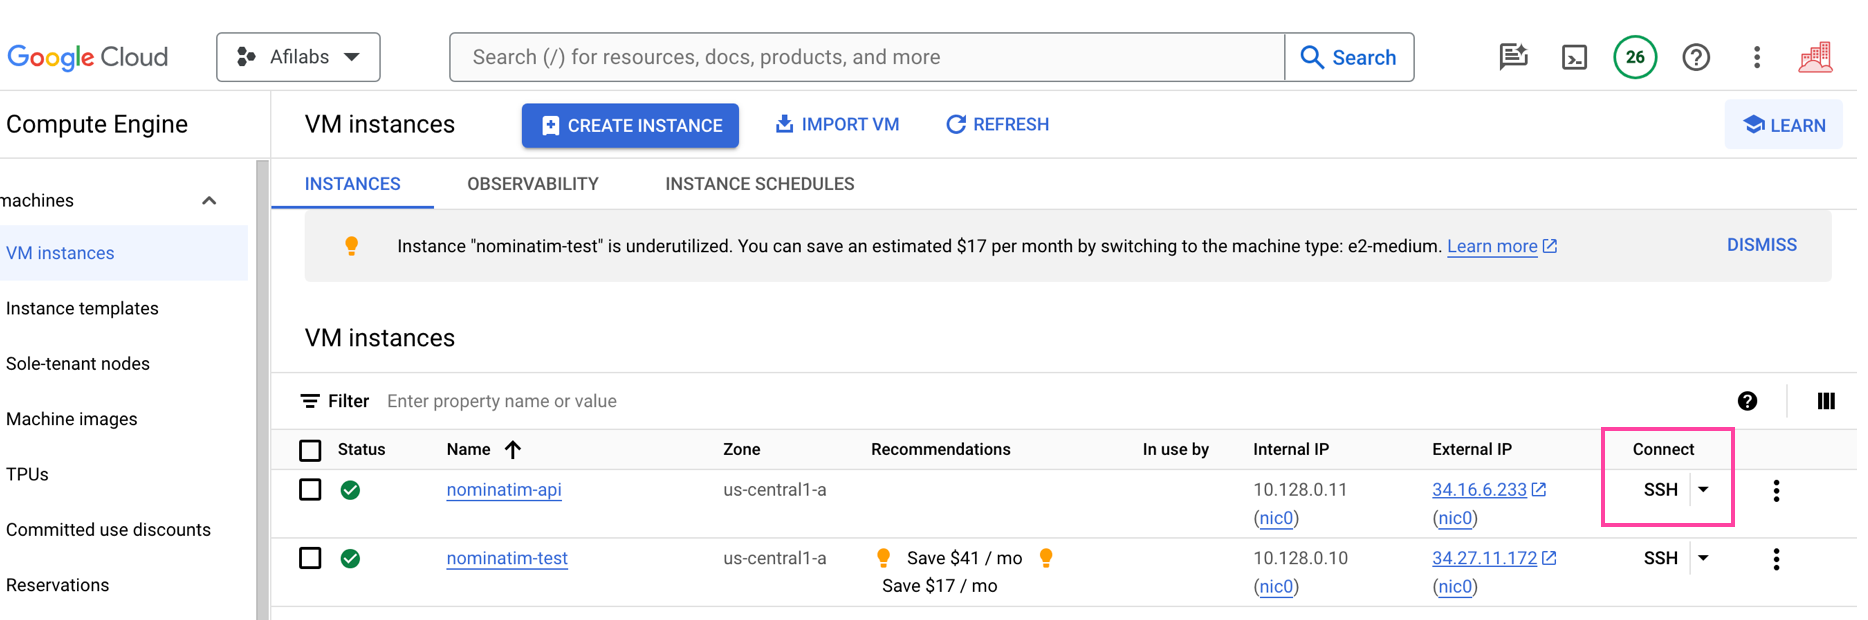Open more actions for nominatim-test row
The image size is (1868, 620).
pyautogui.click(x=1776, y=559)
